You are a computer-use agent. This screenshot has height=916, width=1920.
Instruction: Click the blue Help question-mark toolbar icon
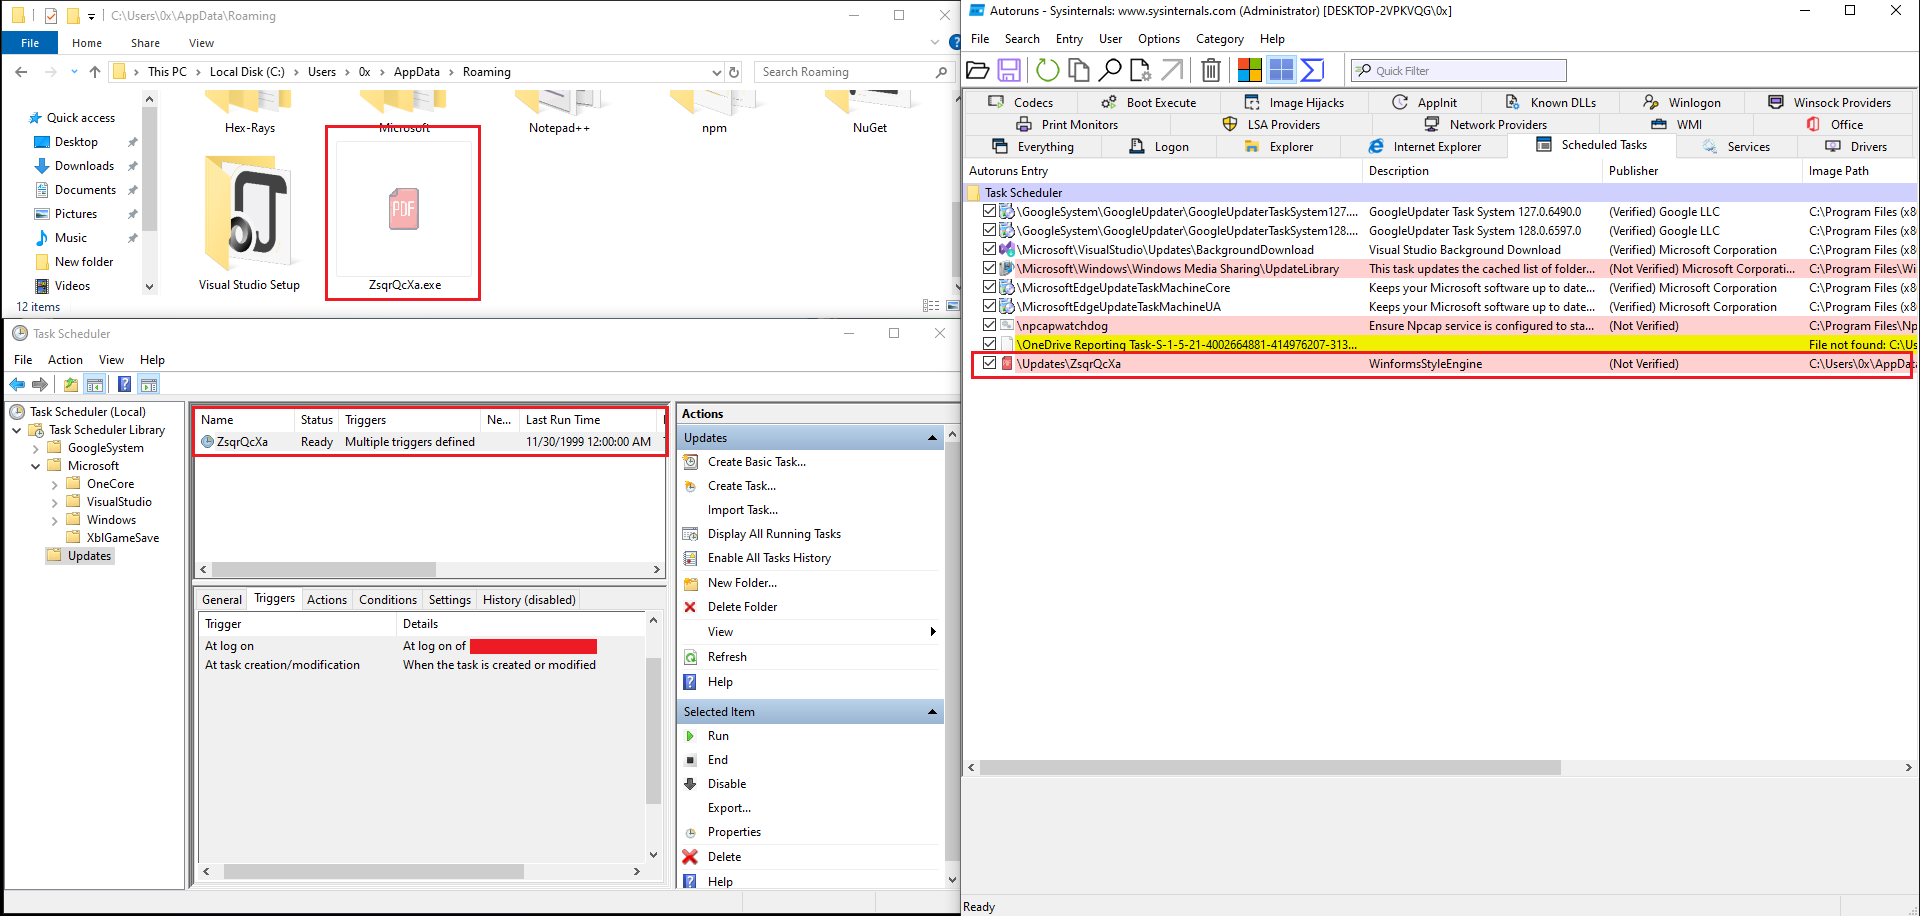coord(124,384)
